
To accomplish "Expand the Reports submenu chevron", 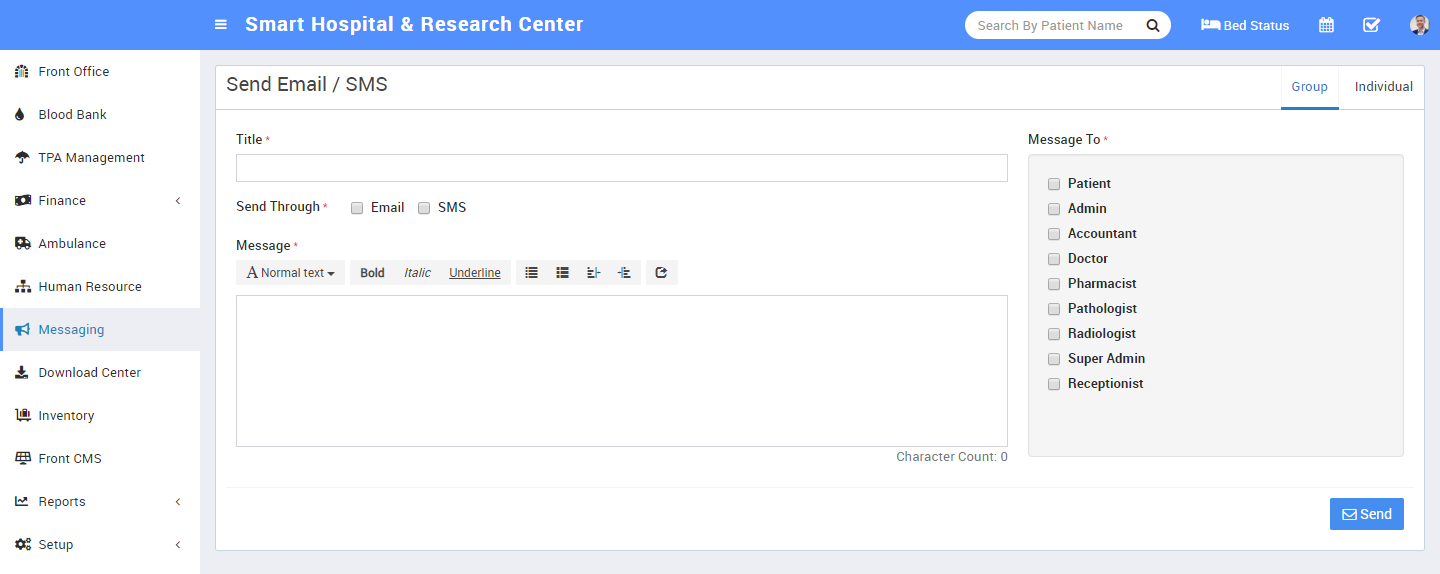I will (x=178, y=502).
